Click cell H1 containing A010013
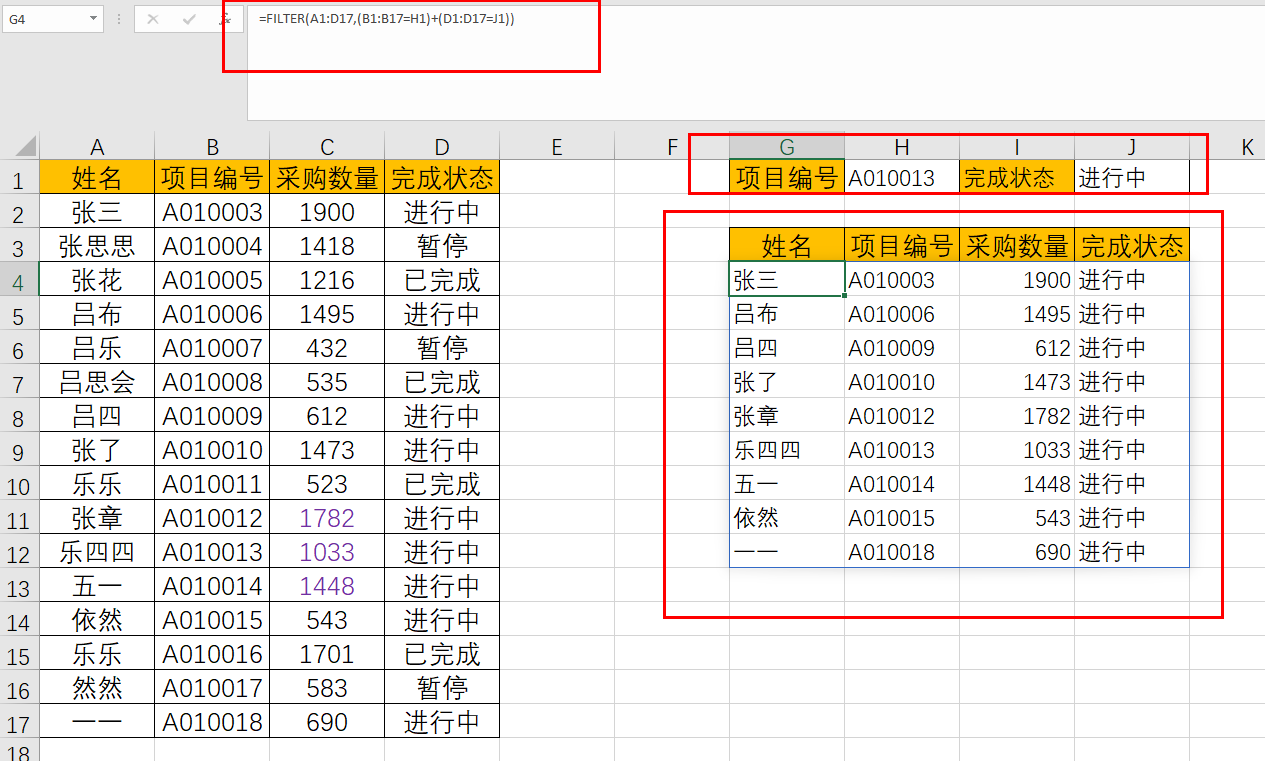 pos(902,178)
